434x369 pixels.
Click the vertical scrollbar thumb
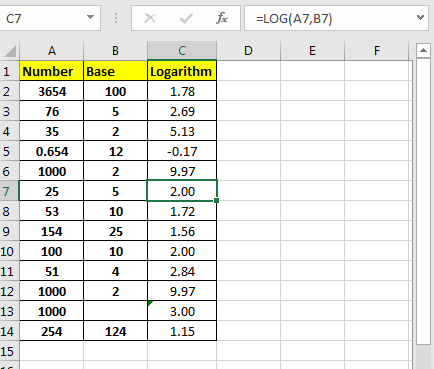pos(423,201)
